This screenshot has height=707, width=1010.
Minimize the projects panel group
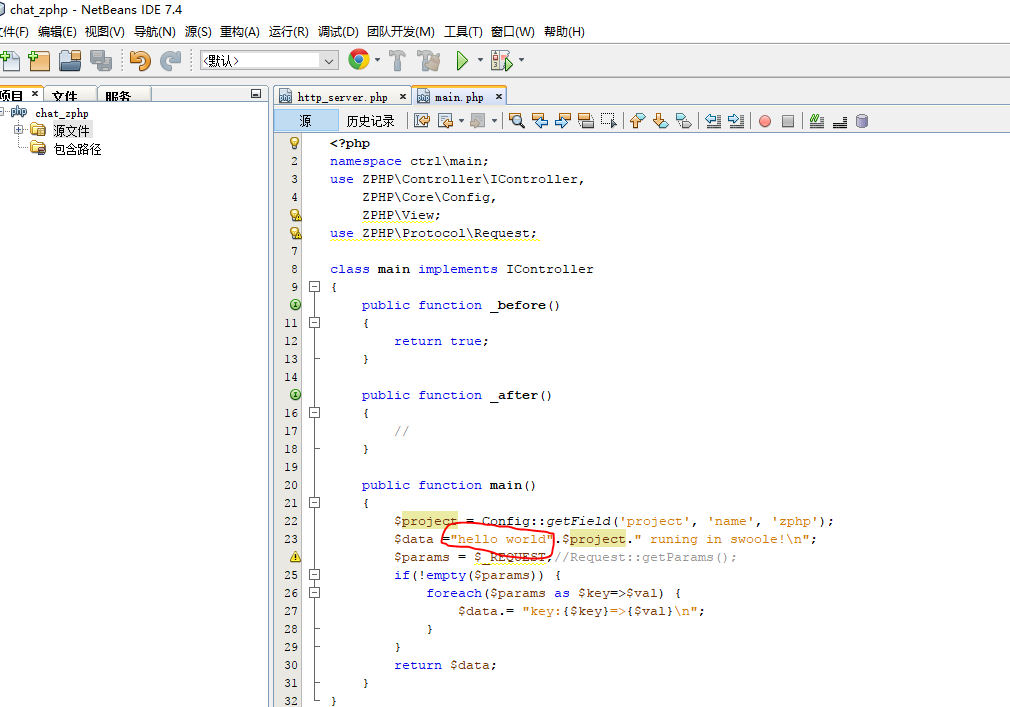(x=256, y=94)
